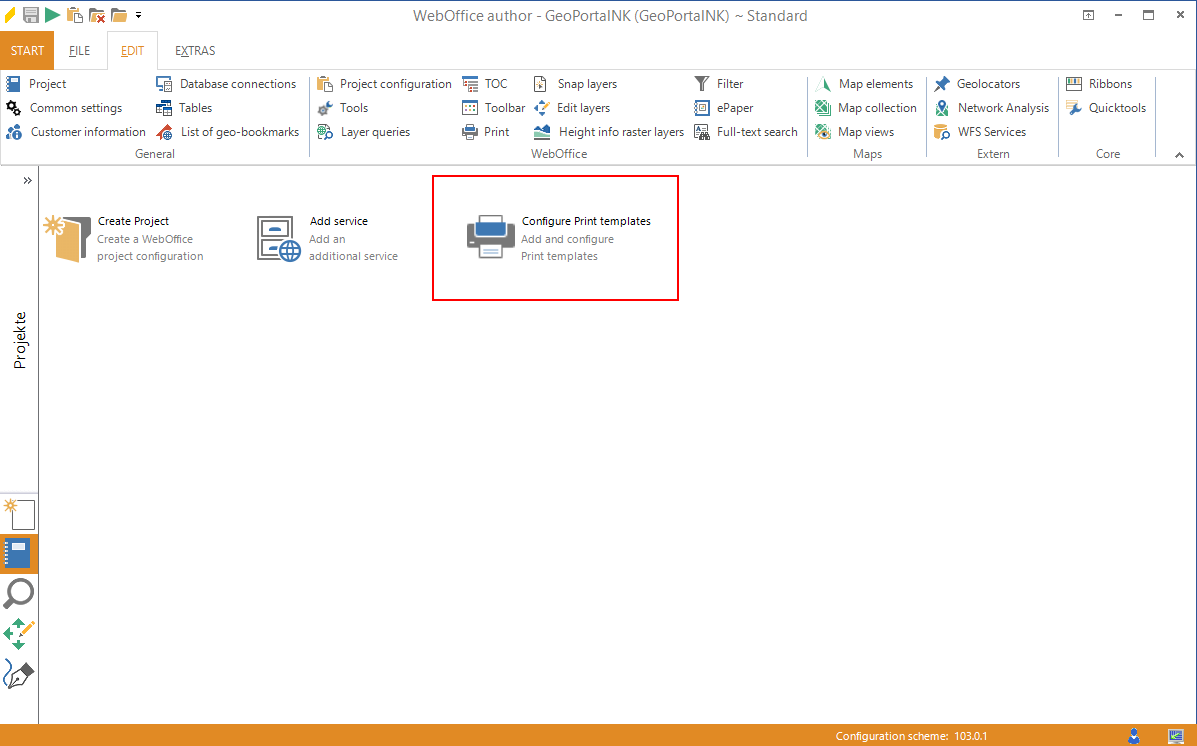Open Snap layers
The width and height of the screenshot is (1197, 746).
click(575, 84)
